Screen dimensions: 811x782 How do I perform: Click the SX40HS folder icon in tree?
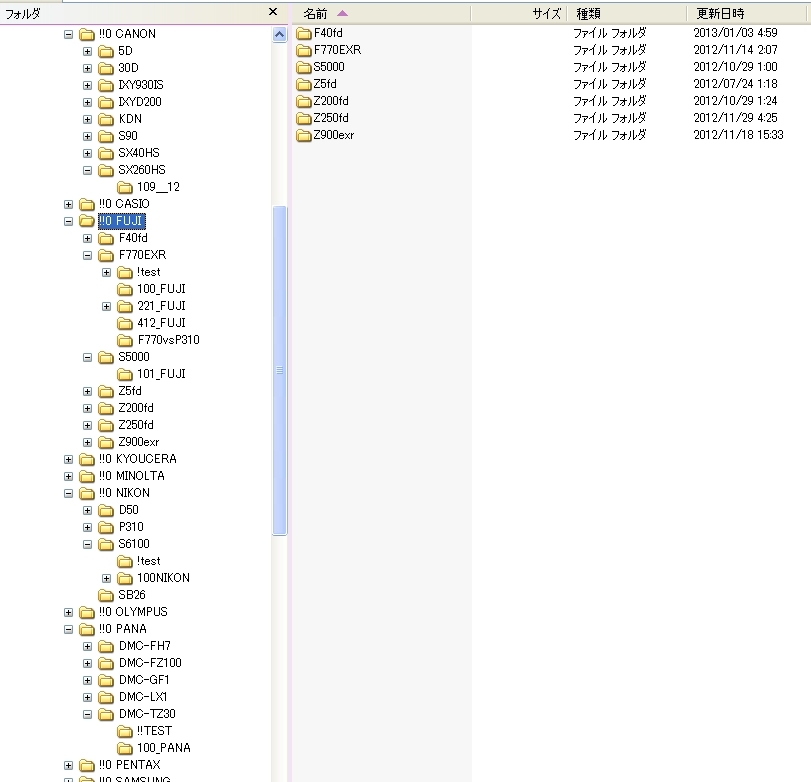(x=106, y=154)
